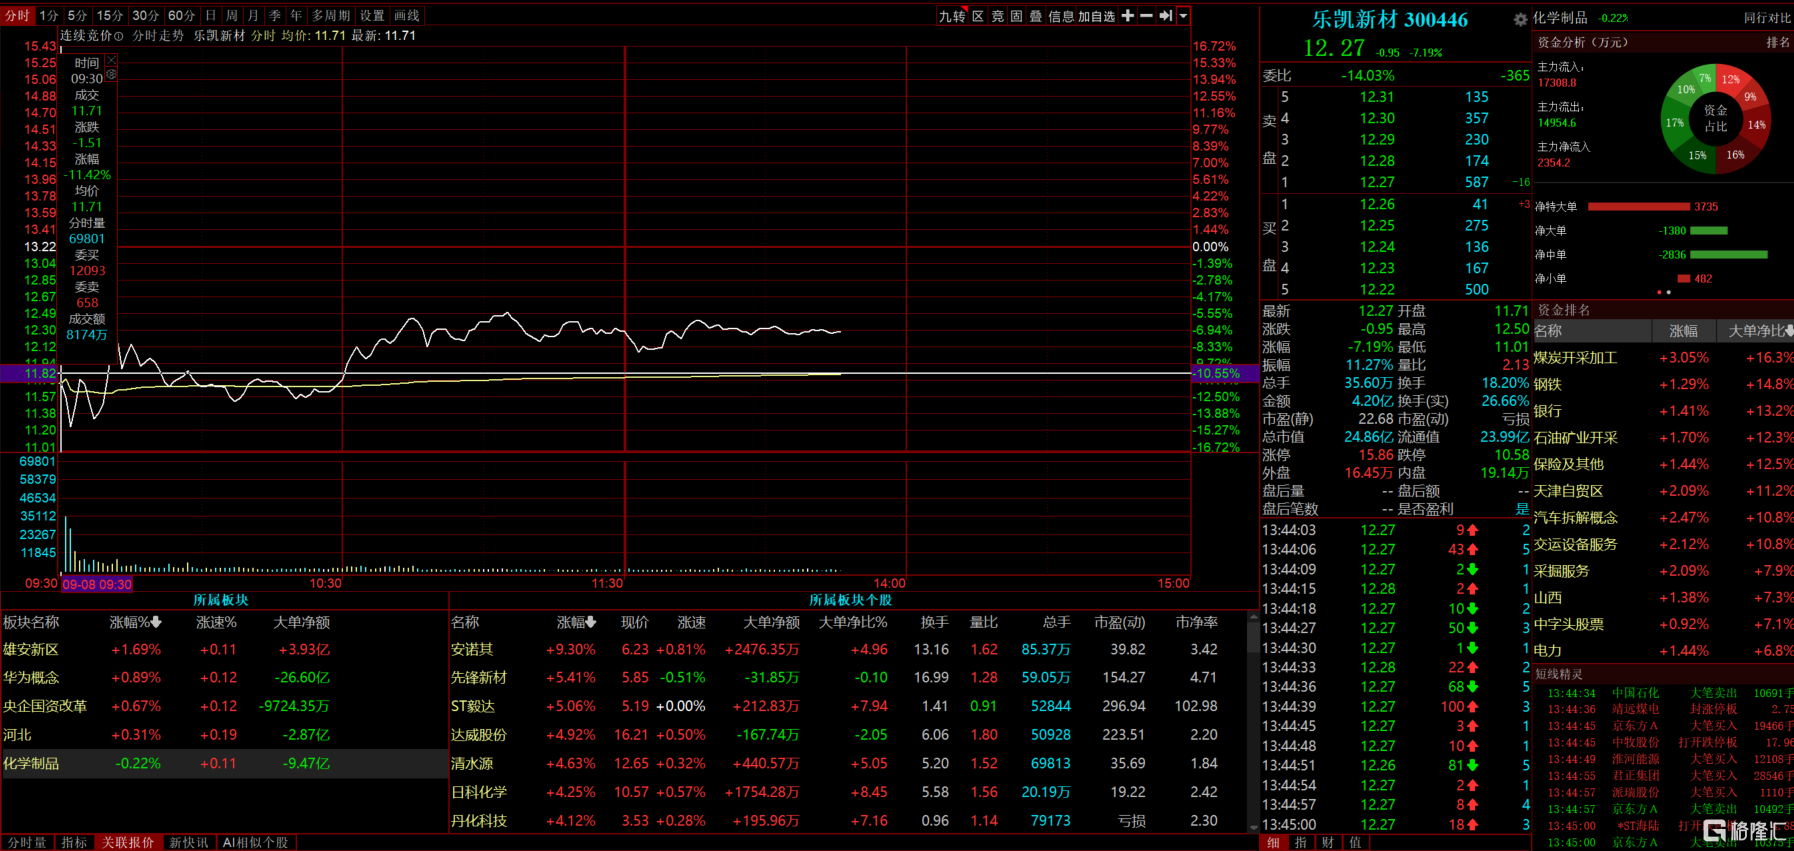Switch to the 月 monthly chart tab
The width and height of the screenshot is (1794, 851).
point(253,16)
